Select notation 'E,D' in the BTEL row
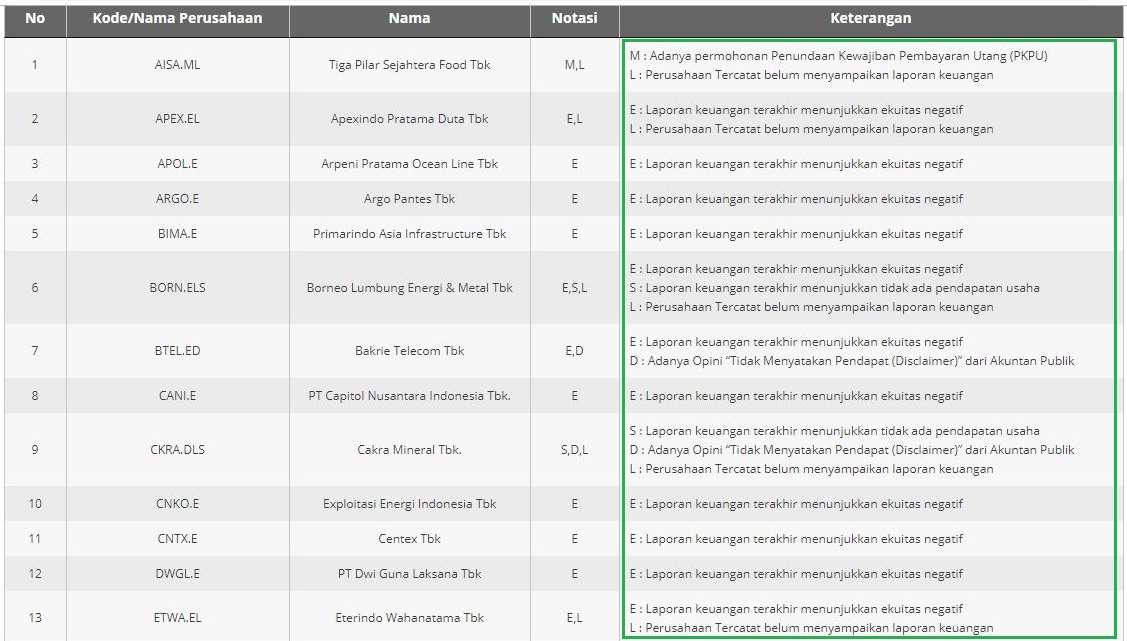This screenshot has height=641, width=1127. 574,351
